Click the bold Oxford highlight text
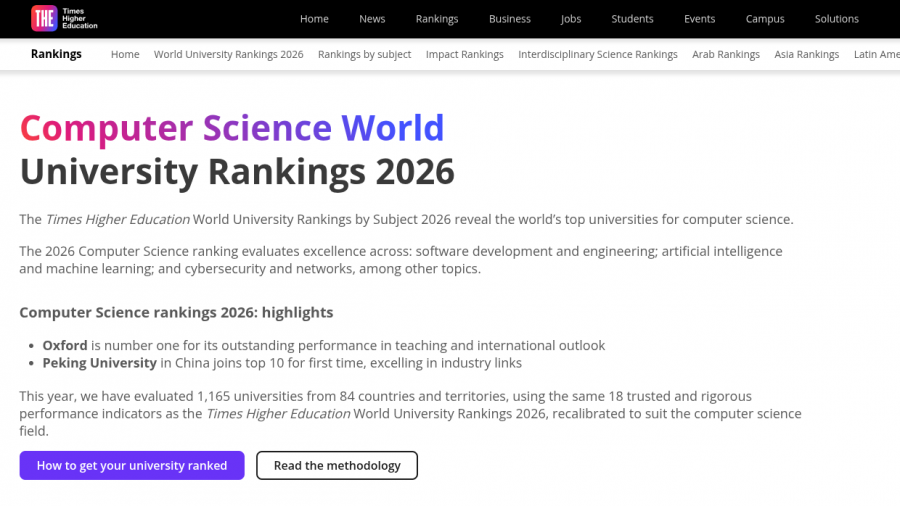The width and height of the screenshot is (900, 506). click(x=65, y=345)
